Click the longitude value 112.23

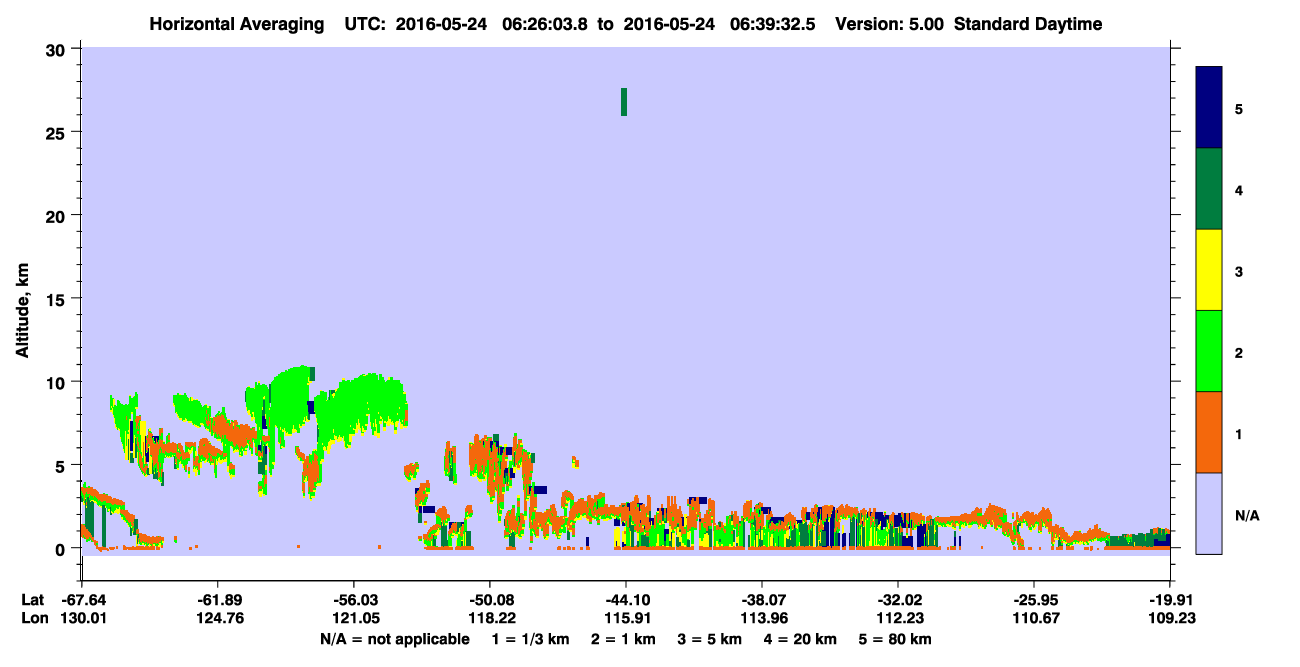coord(898,618)
